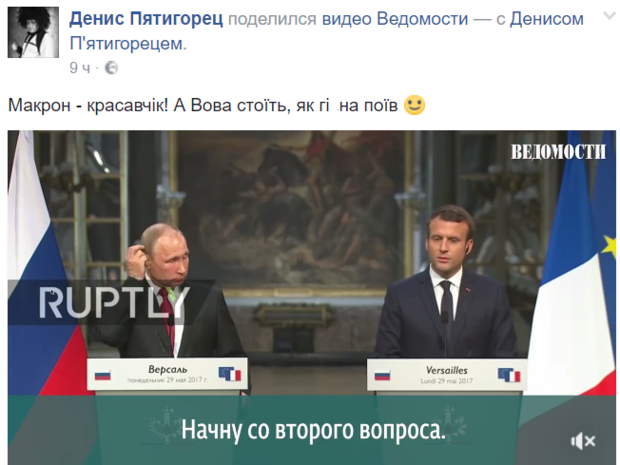Unmute the video with the speaker icon
Screen dimensions: 620x465
tap(583, 441)
